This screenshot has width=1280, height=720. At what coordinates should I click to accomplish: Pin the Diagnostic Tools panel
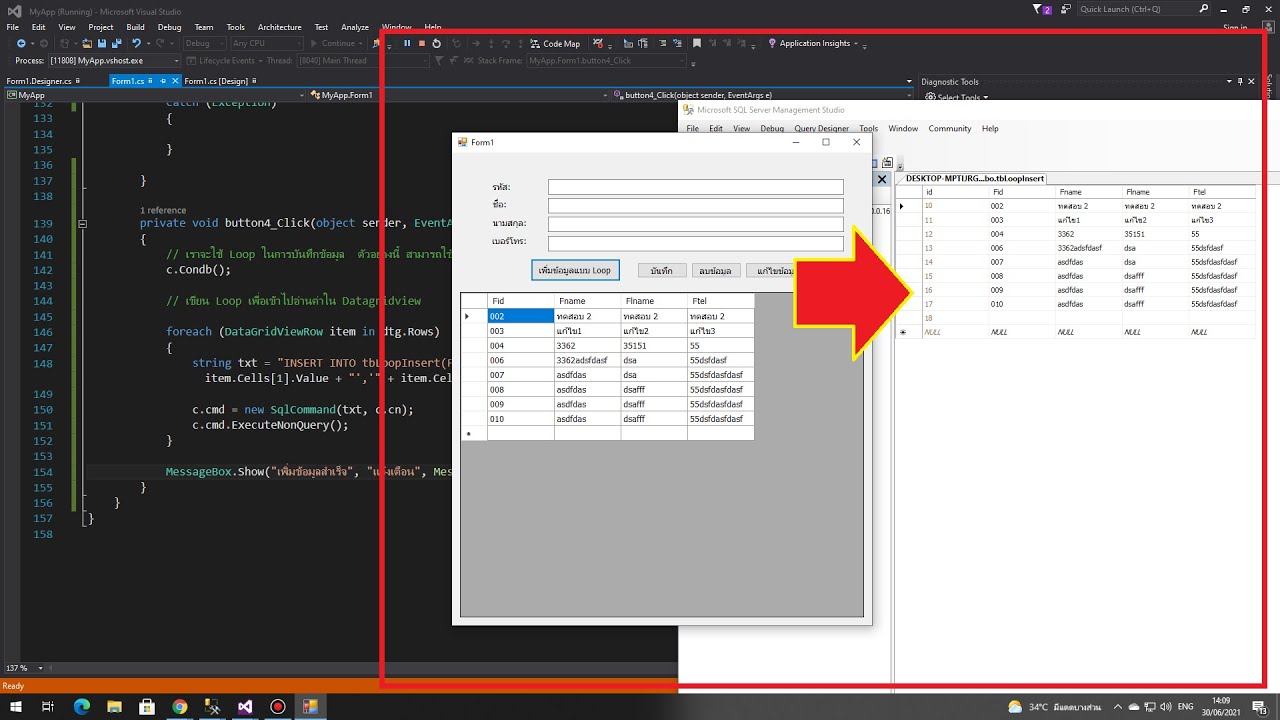coord(1240,81)
